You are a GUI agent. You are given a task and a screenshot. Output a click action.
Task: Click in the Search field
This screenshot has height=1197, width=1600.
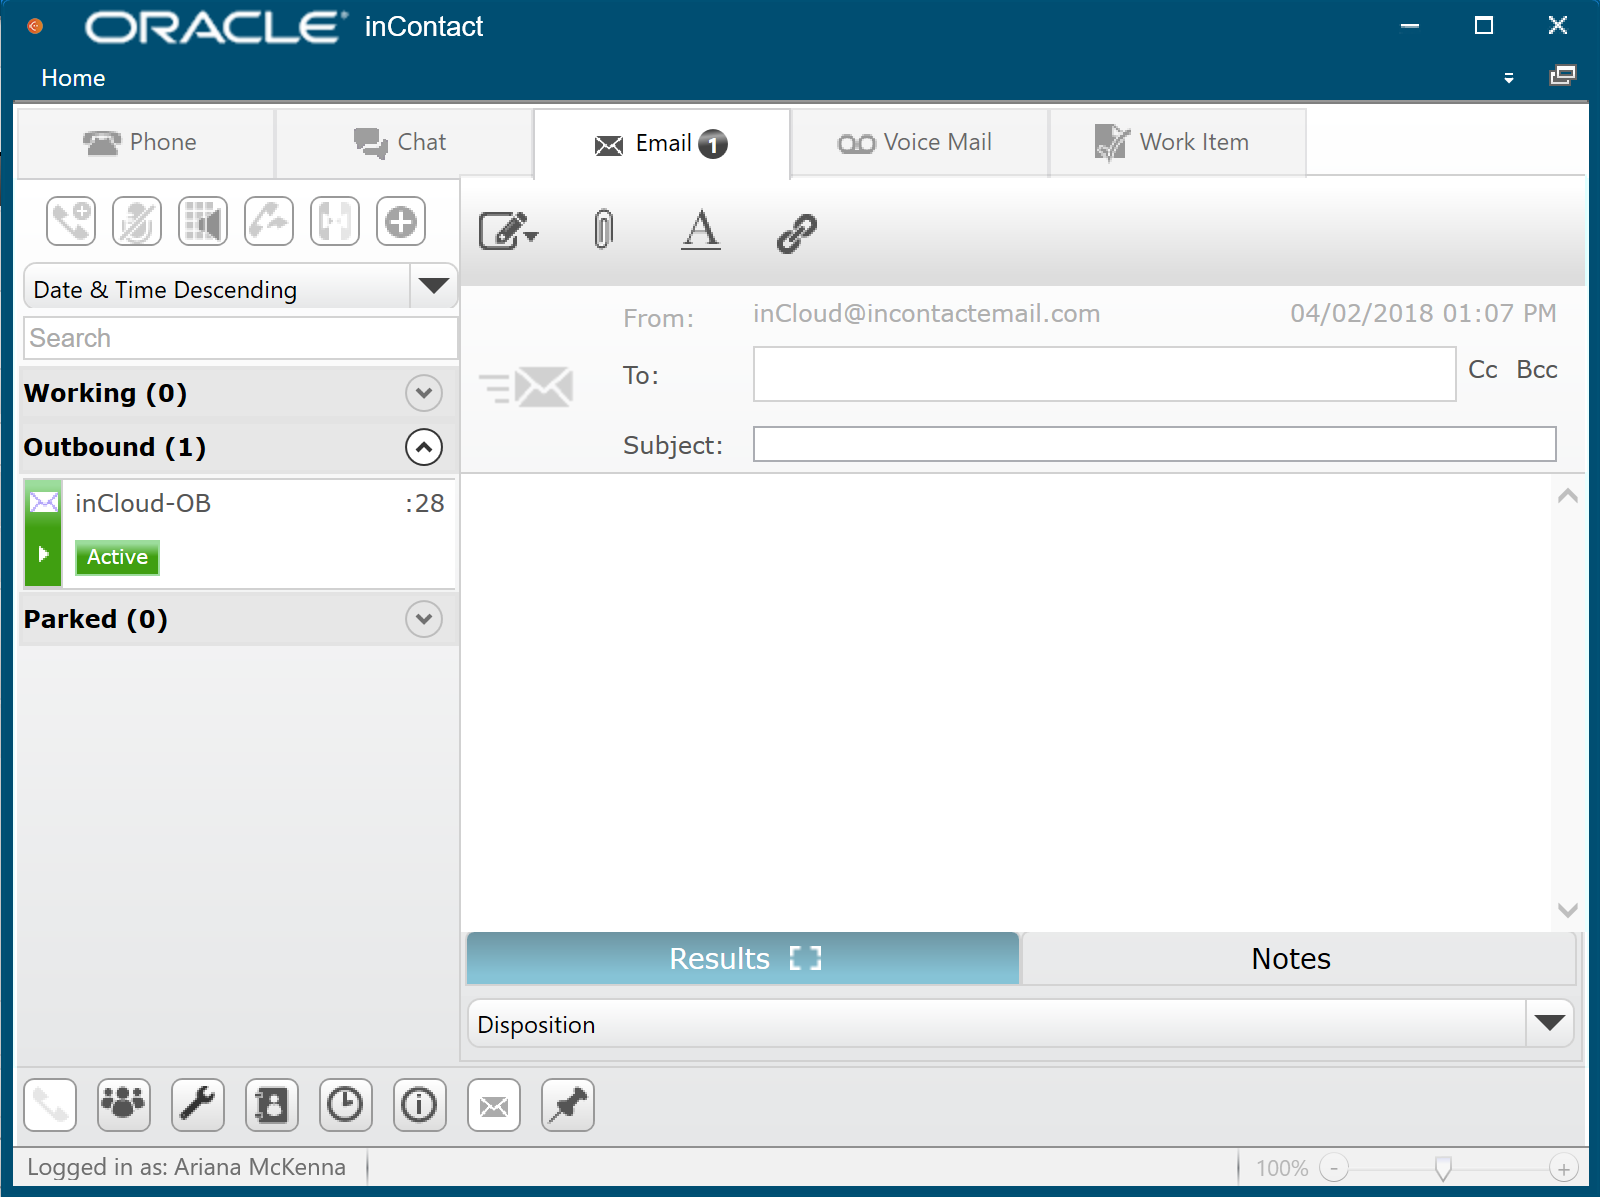pyautogui.click(x=240, y=338)
